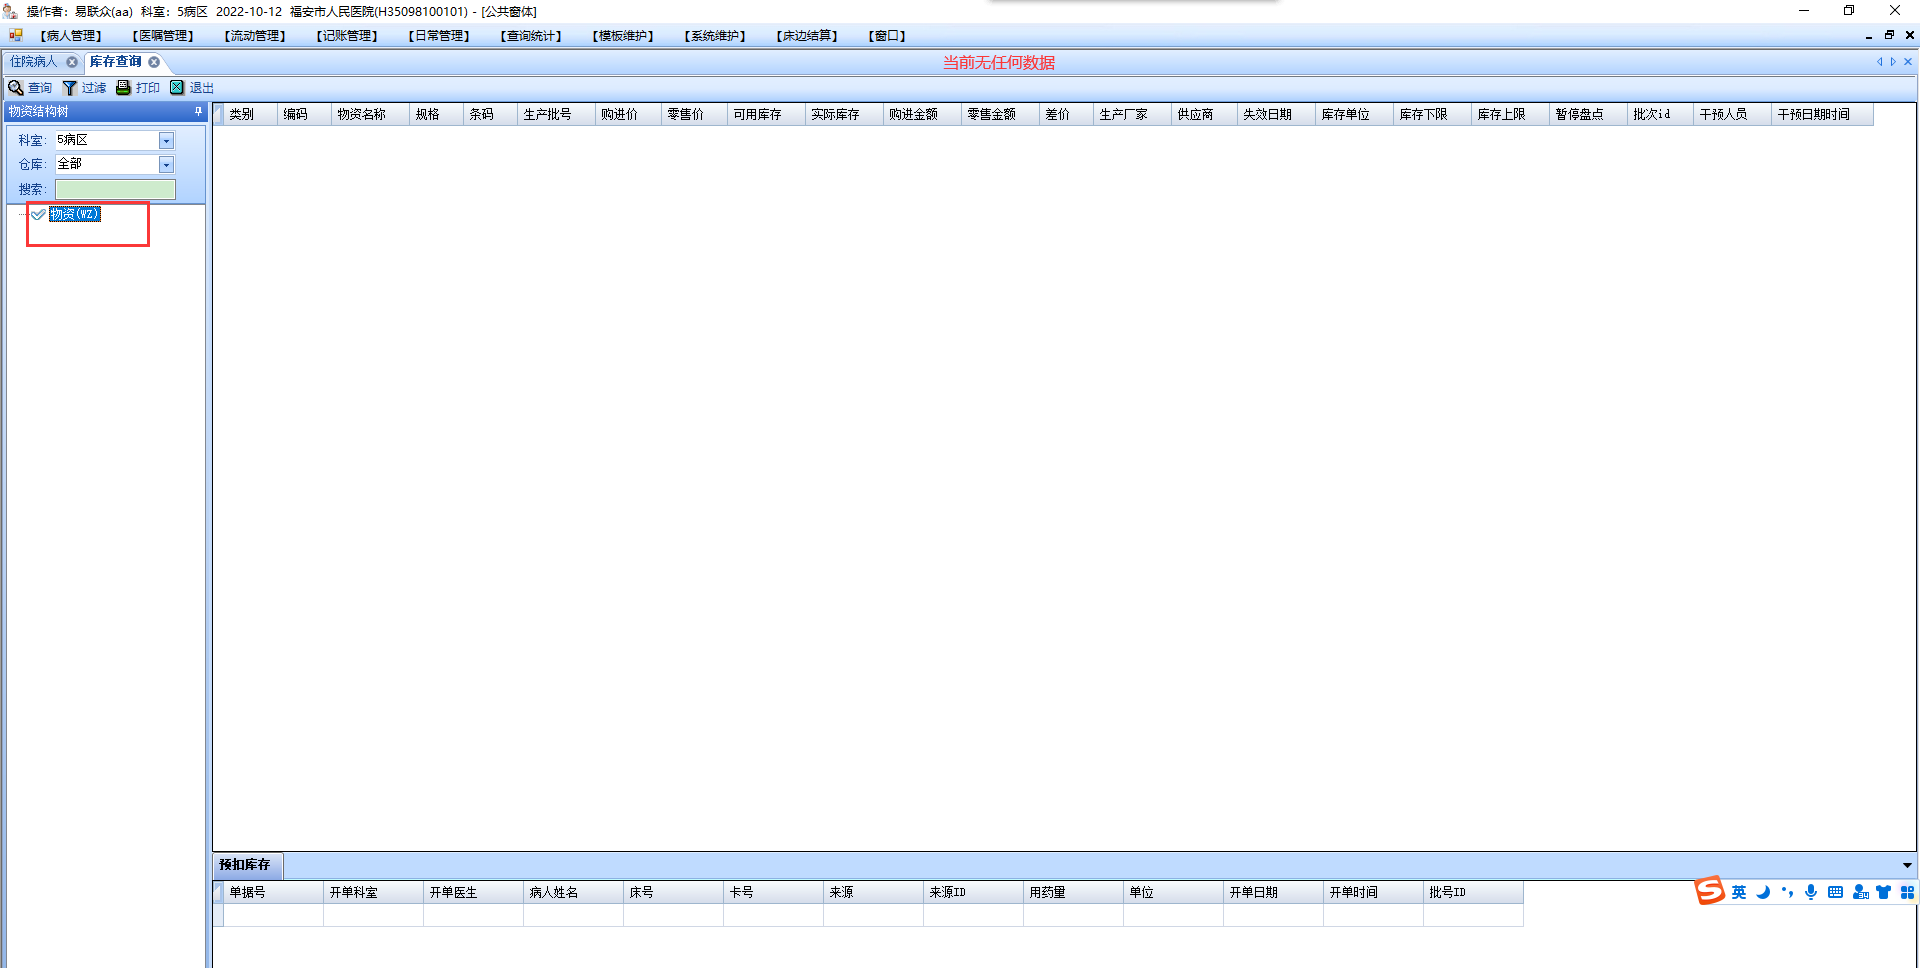Screen dimensions: 1920x968
Task: Click the Sogou input method logo
Action: pos(1709,891)
